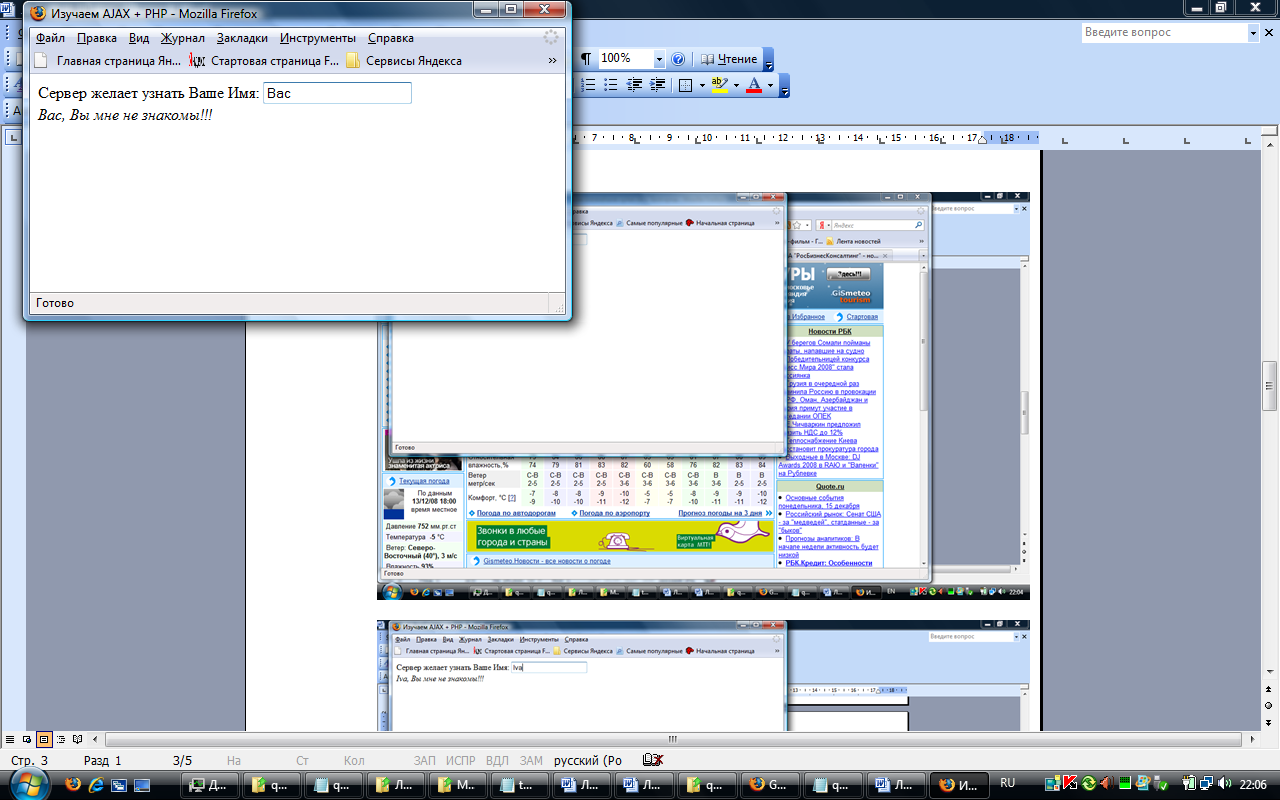Decrease indent in Word toolbar
The height and width of the screenshot is (800, 1280).
633,85
